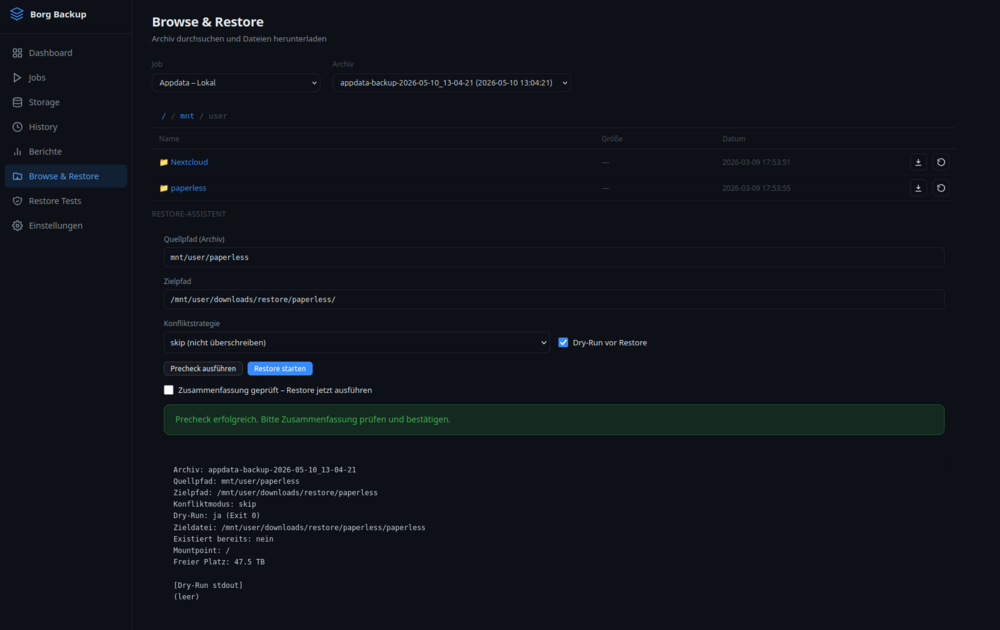Click the Browse & Restore folder icon
1000x630 pixels.
(x=17, y=176)
